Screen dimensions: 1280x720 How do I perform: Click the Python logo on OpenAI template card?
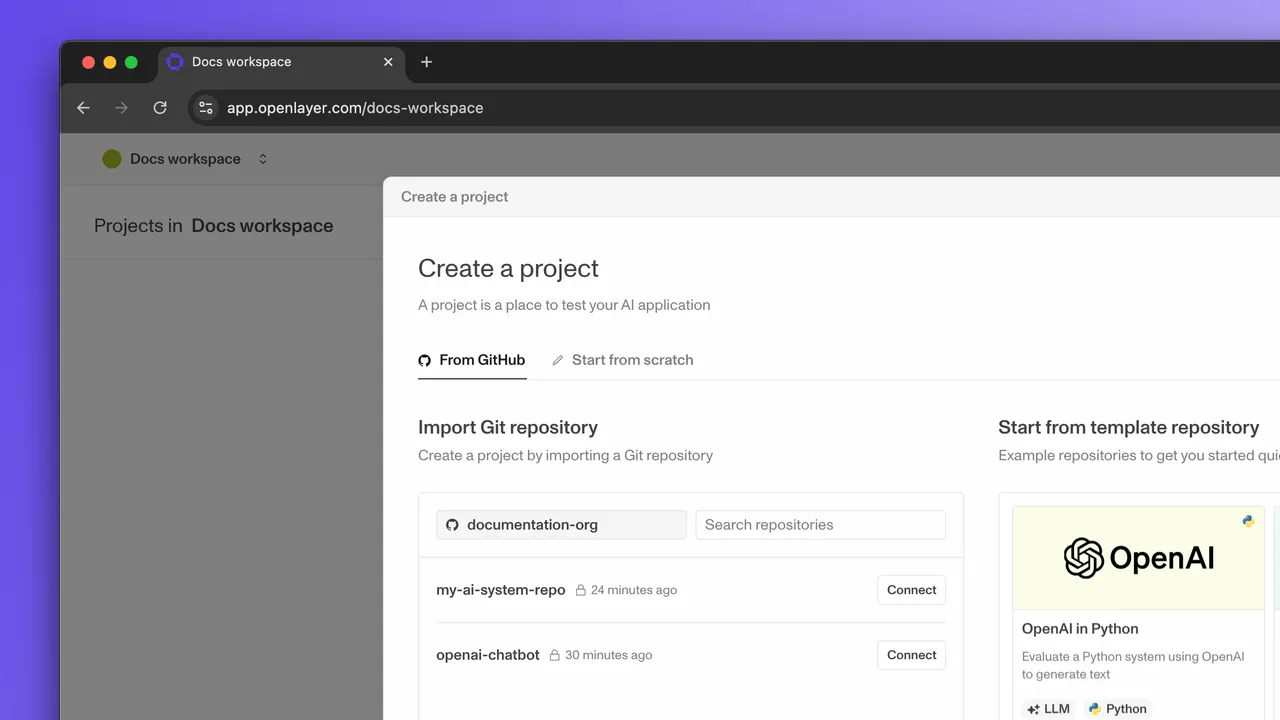(x=1248, y=521)
